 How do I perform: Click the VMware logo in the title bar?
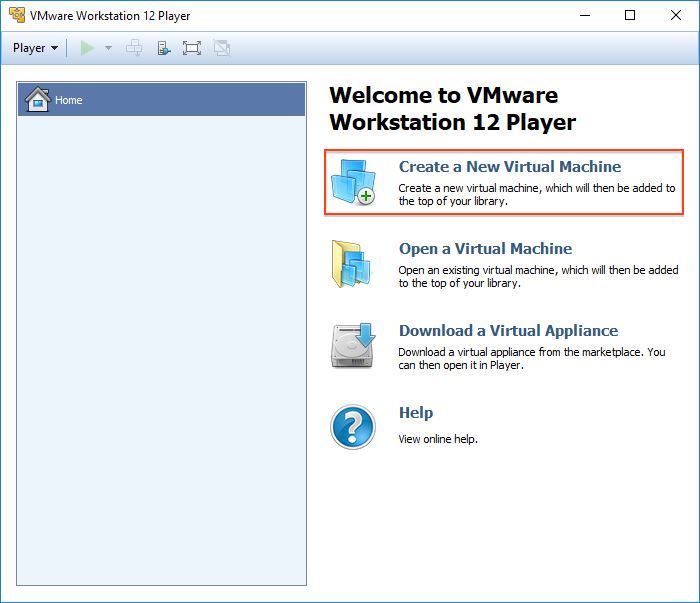(17, 15)
